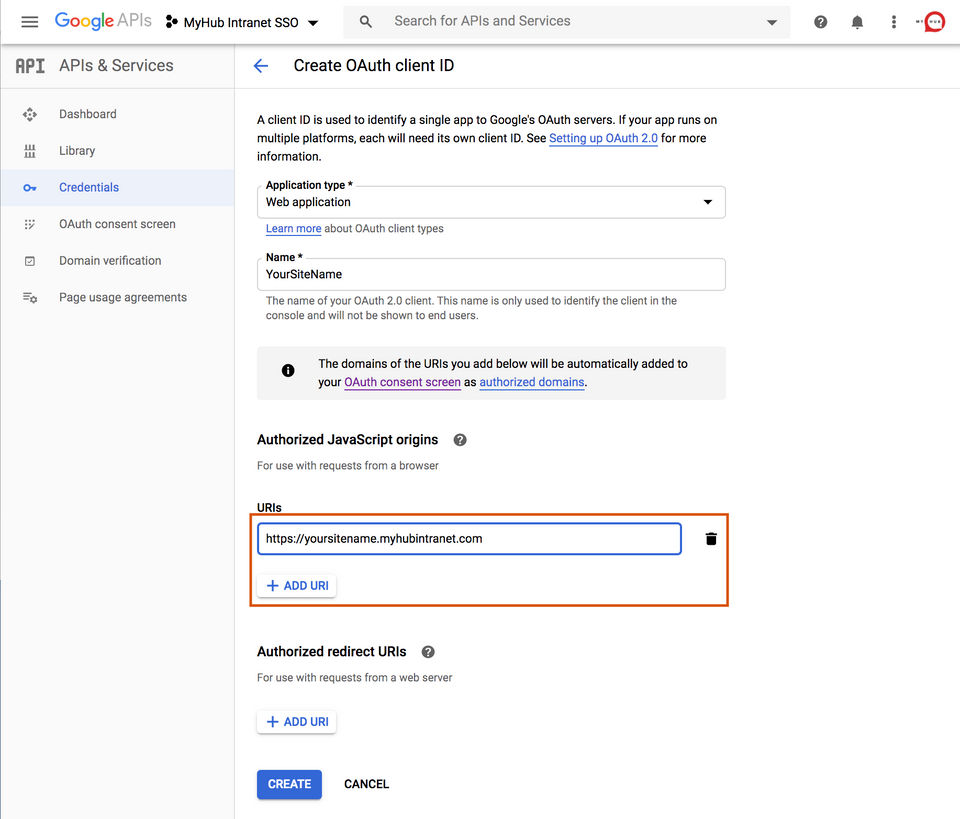The image size is (960, 819).
Task: Open OAuth consent screen in sidebar
Action: (x=117, y=224)
